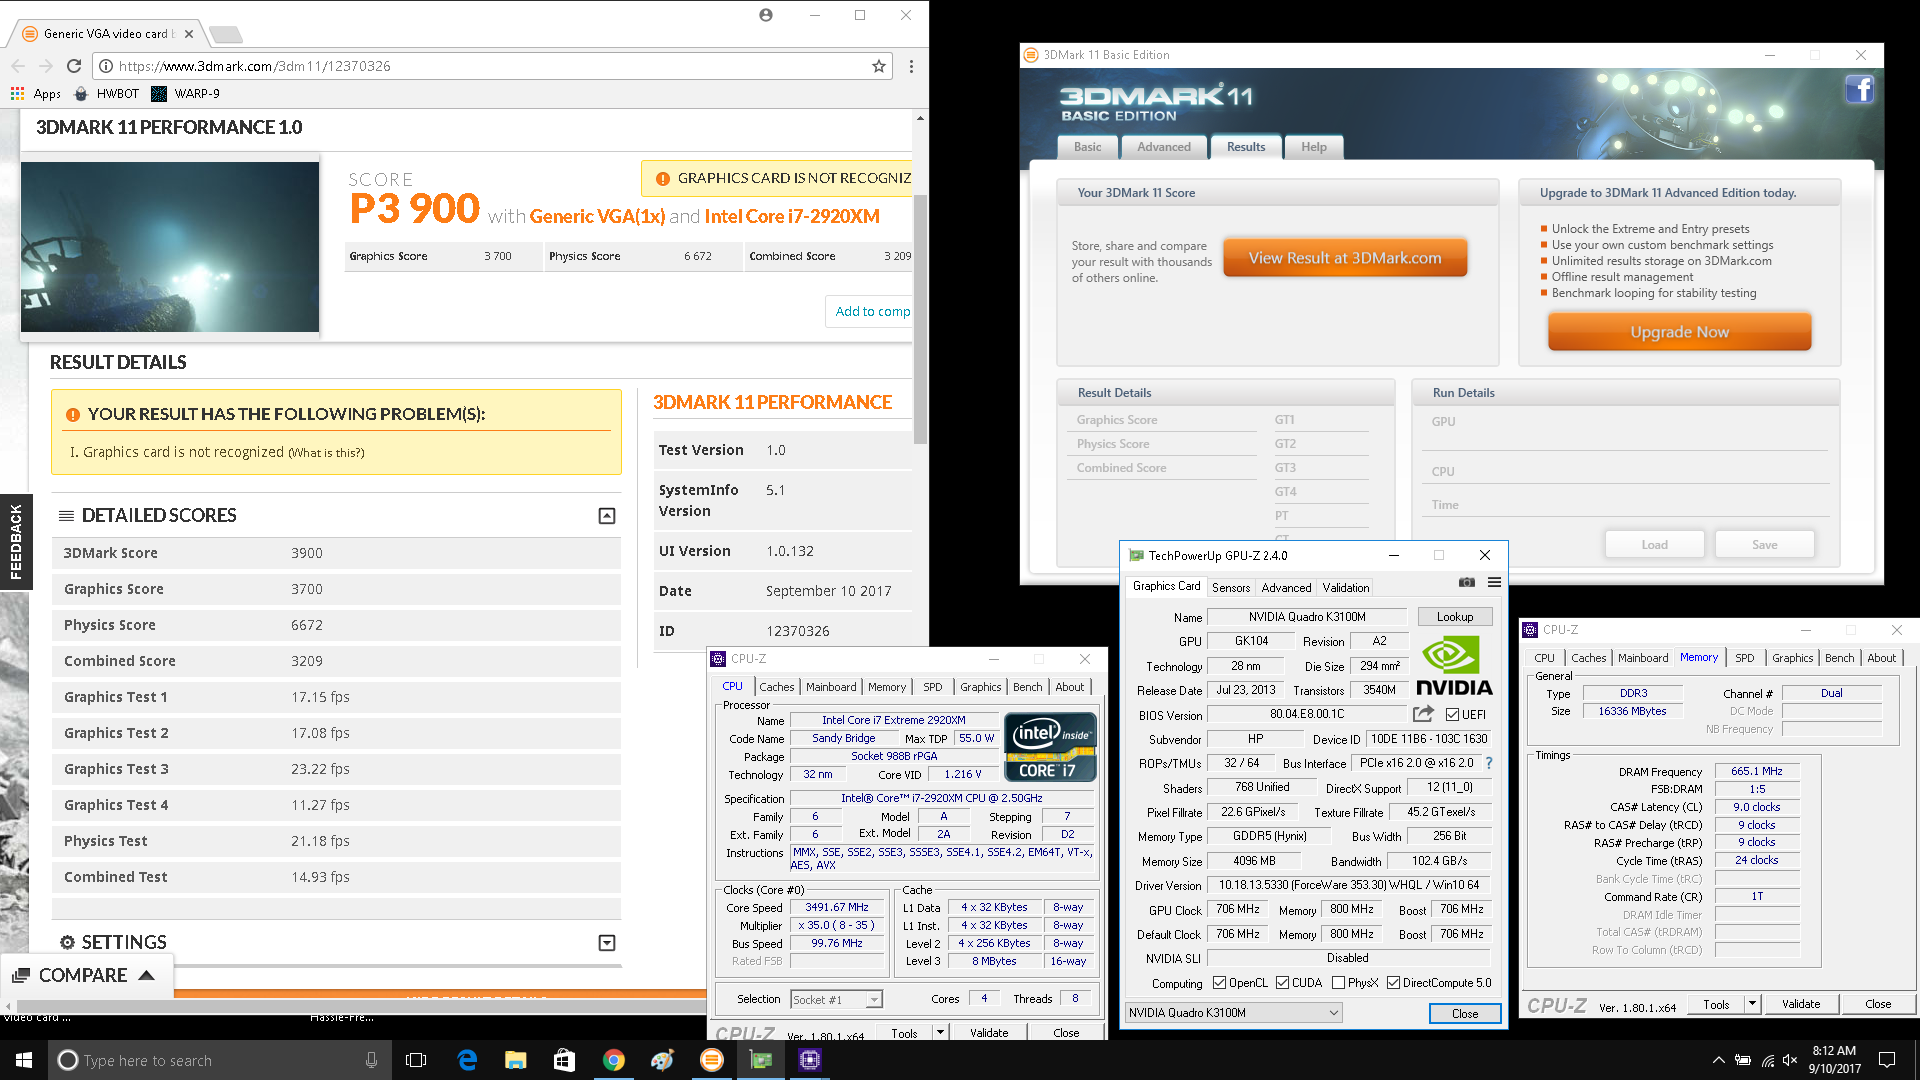
Task: Click the Intel Core i7 logo in CPU-Z
Action: pos(1050,746)
